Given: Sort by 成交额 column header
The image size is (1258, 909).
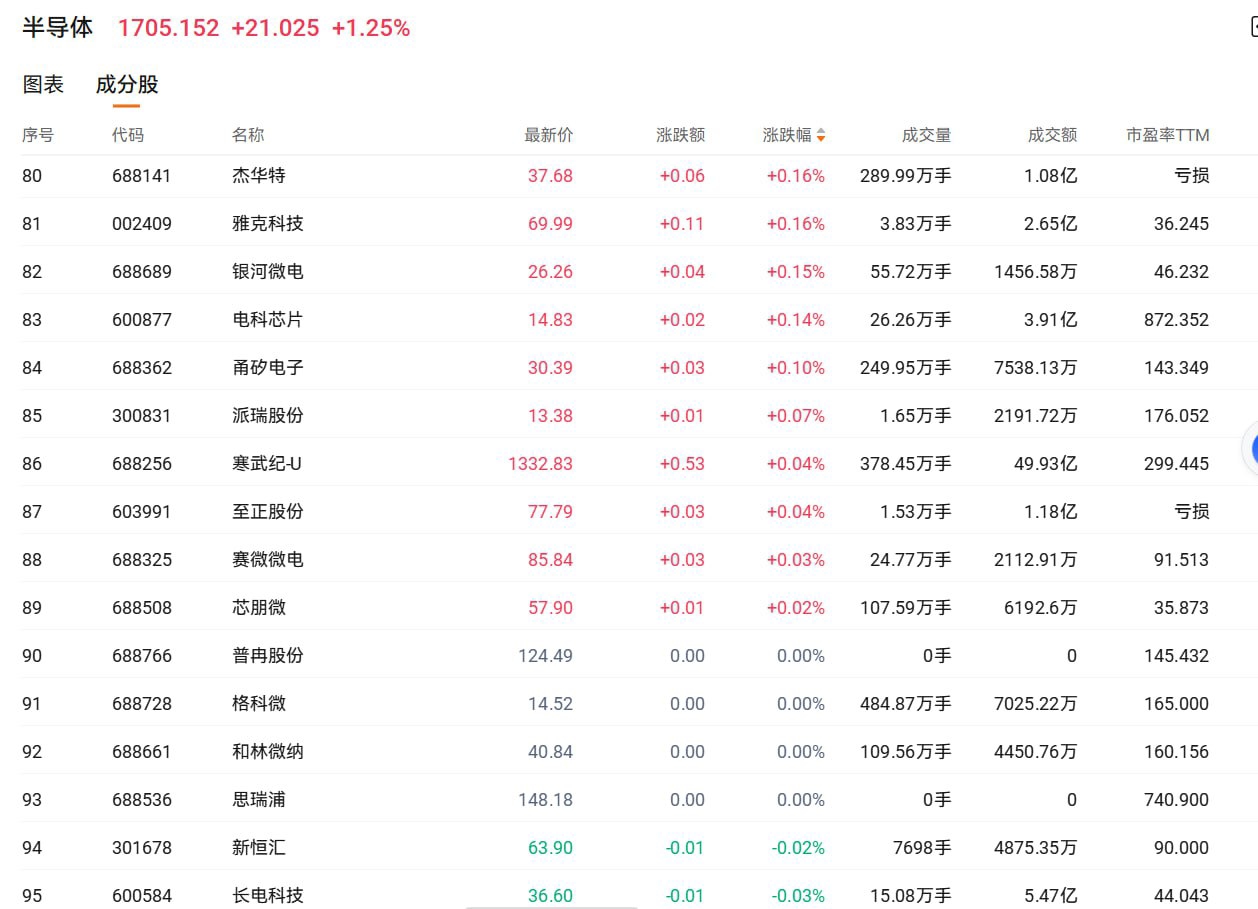Looking at the screenshot, I should (x=1052, y=135).
